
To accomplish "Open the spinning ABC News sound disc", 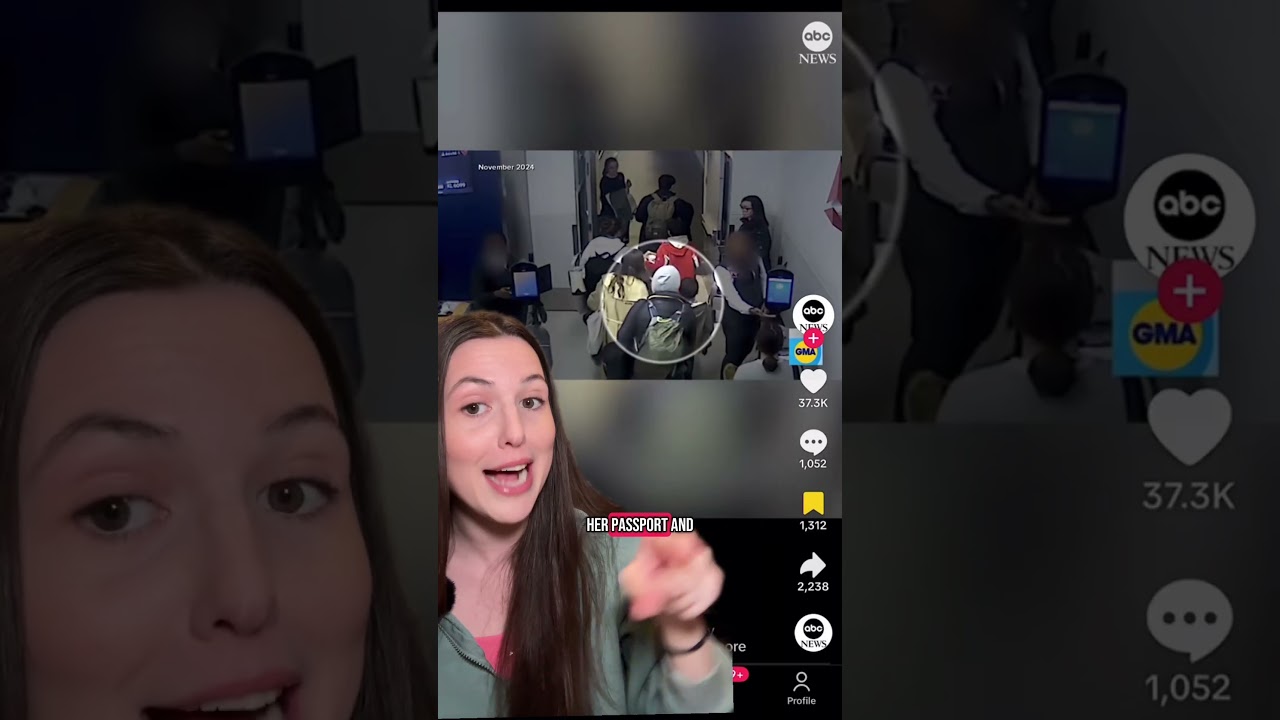I will 813,633.
